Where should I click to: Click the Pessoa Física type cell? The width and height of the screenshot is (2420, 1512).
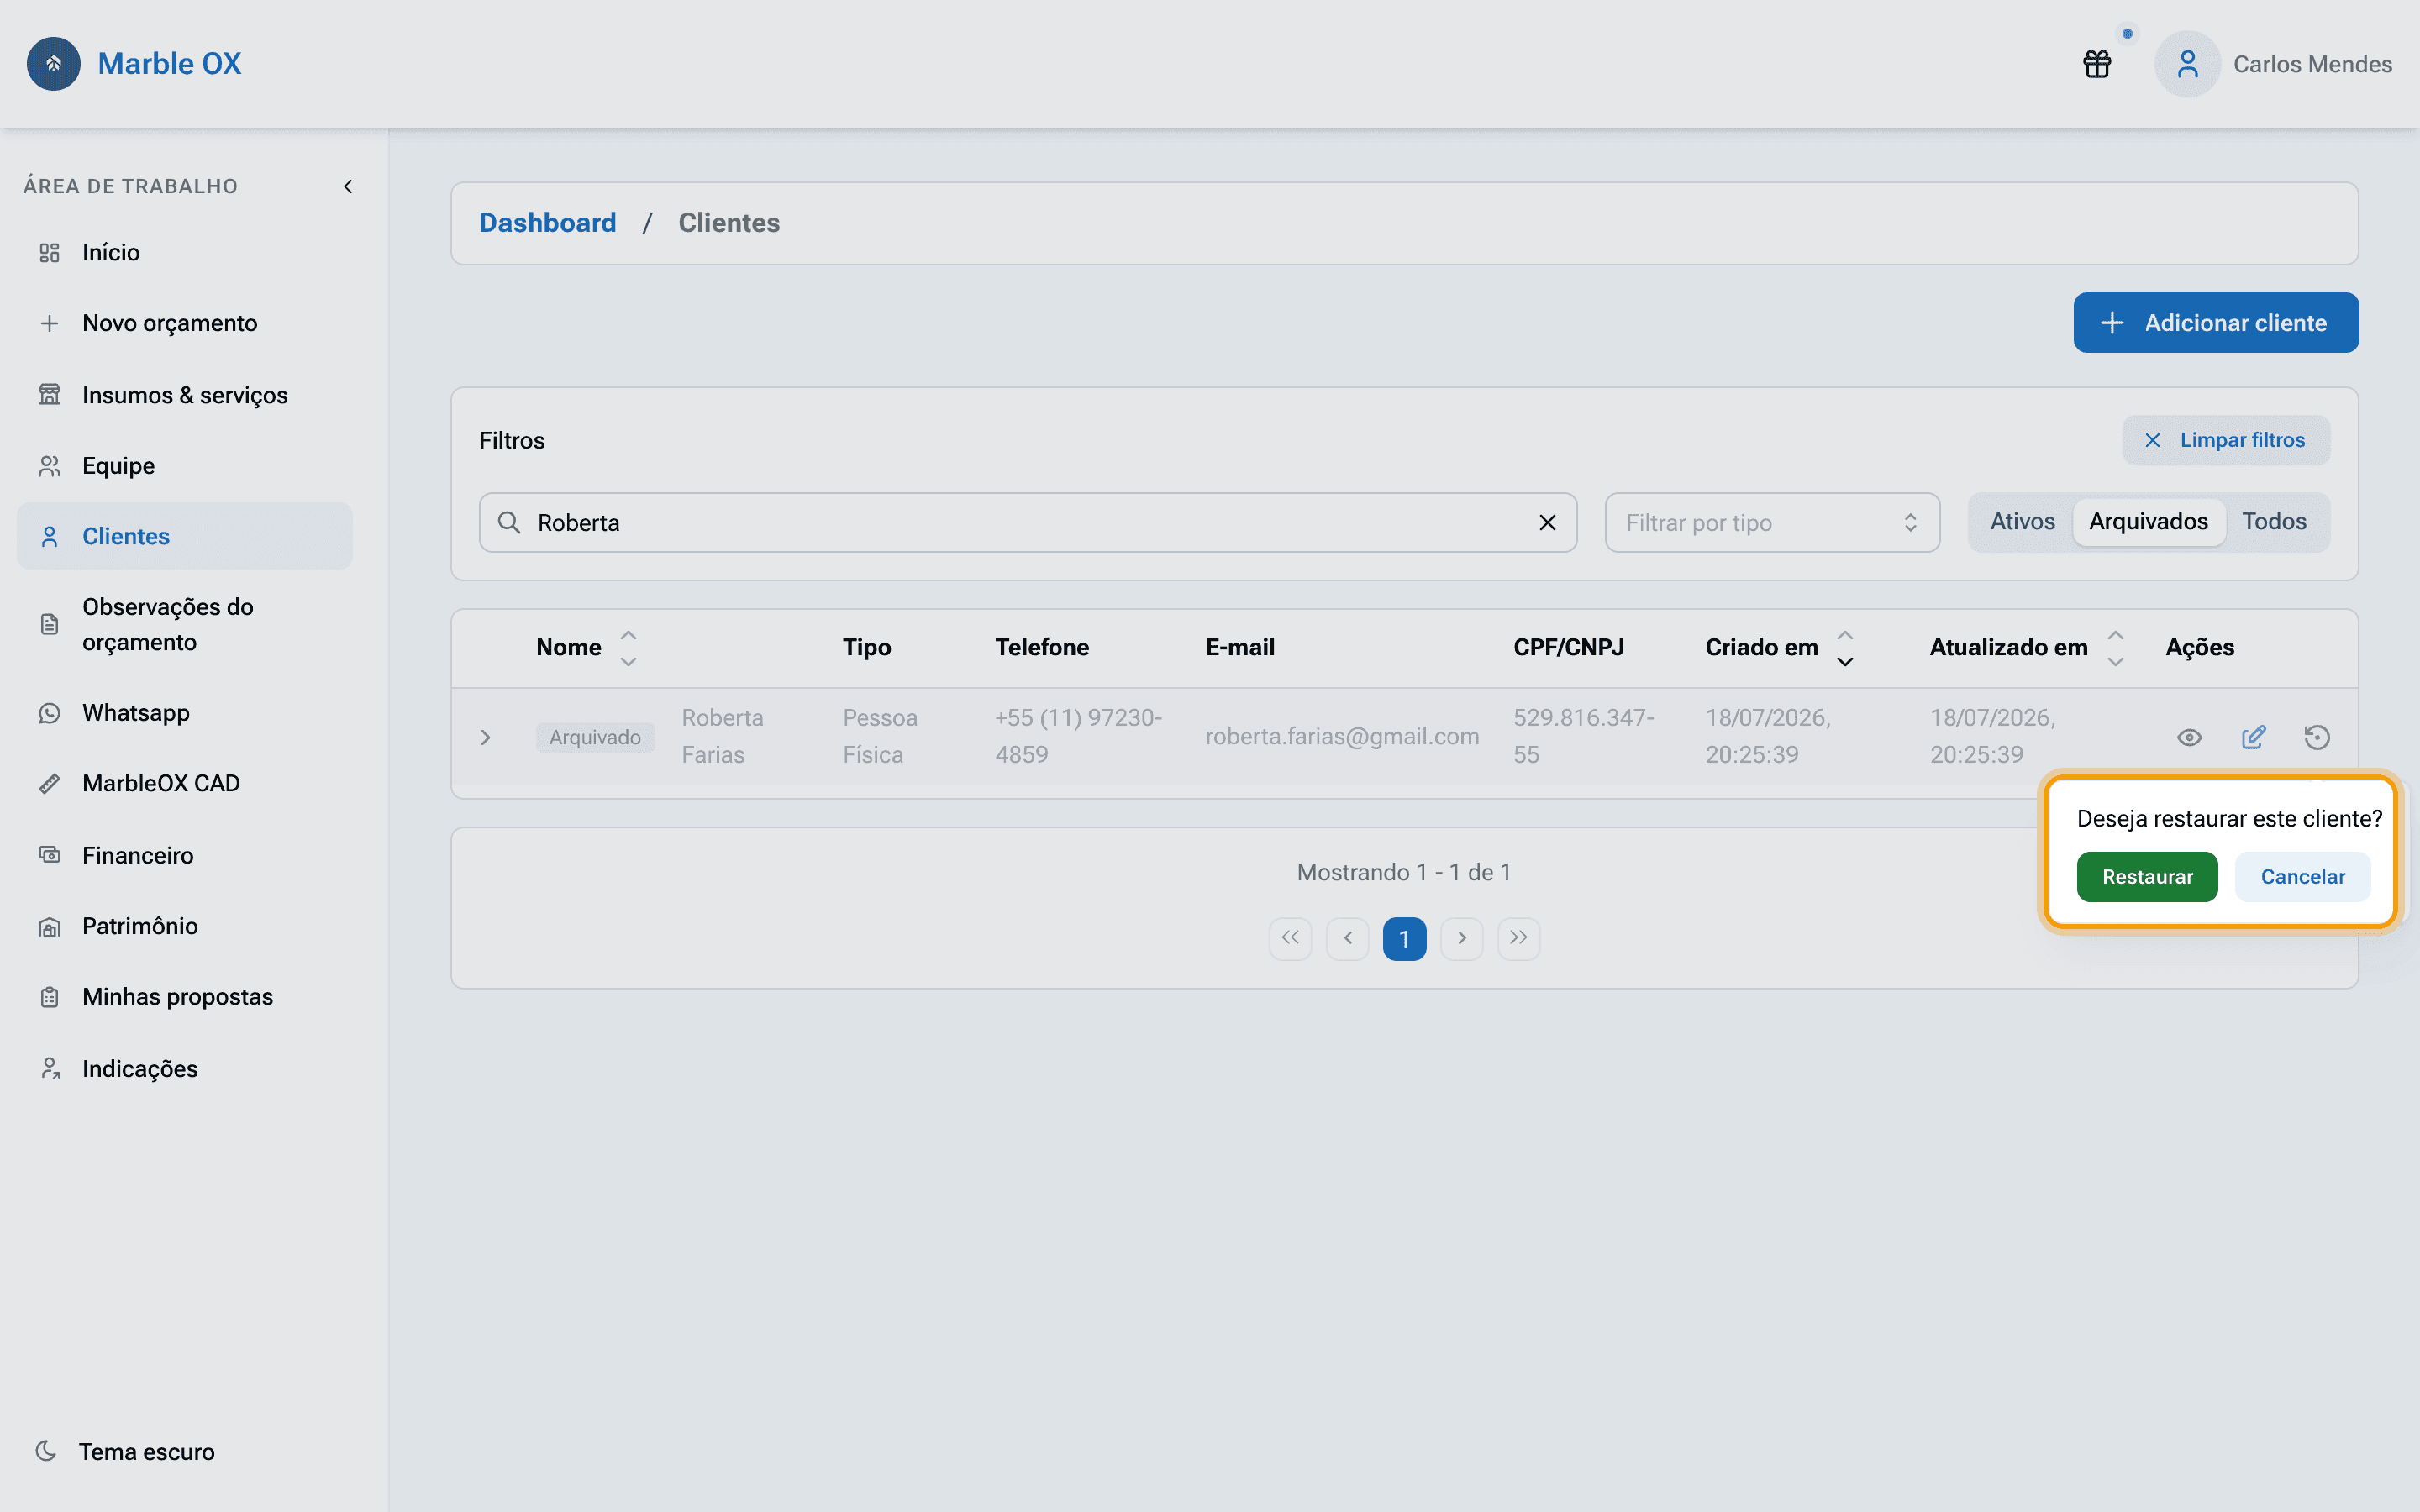coord(880,736)
